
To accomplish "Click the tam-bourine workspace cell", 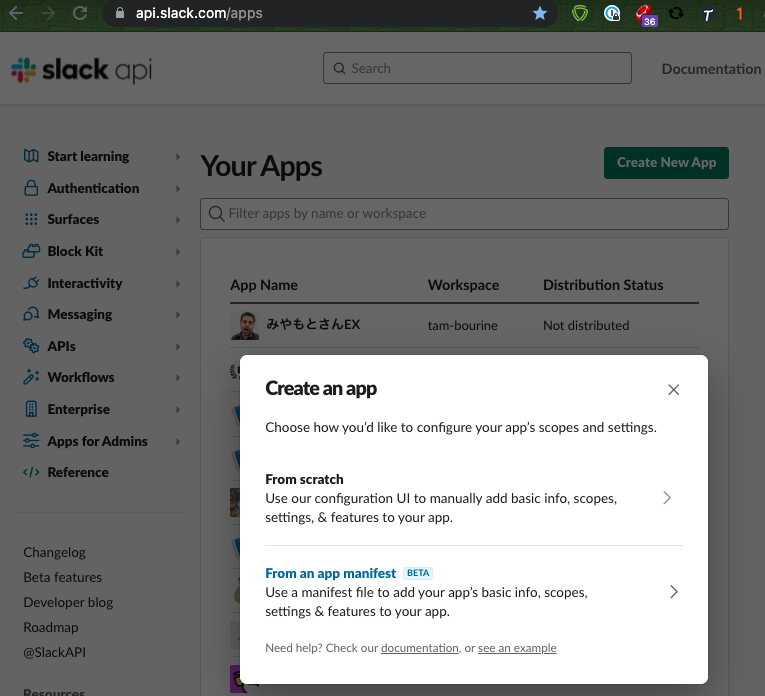I will pos(463,325).
